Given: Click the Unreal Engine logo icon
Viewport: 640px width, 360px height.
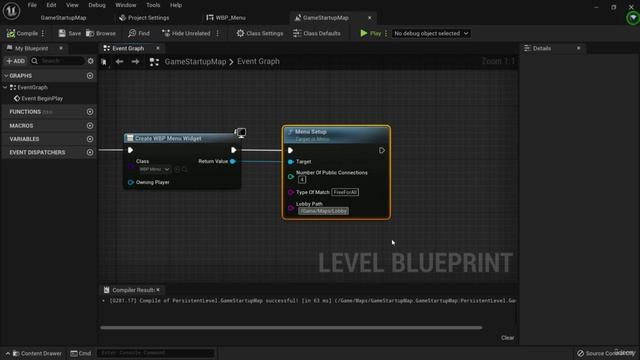Looking at the screenshot, I should [x=11, y=11].
